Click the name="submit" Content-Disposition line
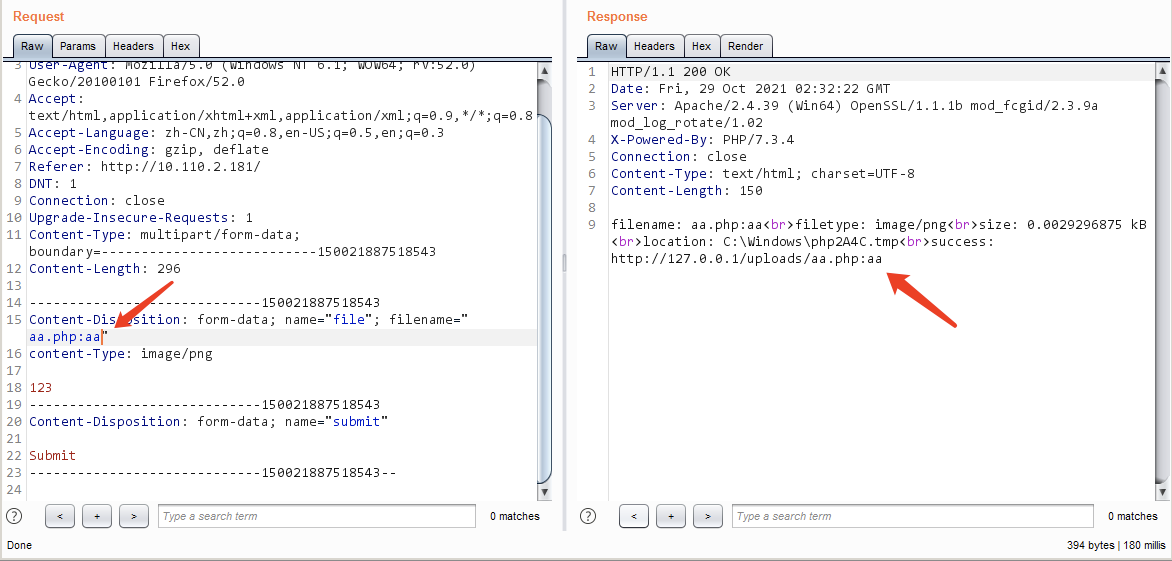 [x=209, y=422]
